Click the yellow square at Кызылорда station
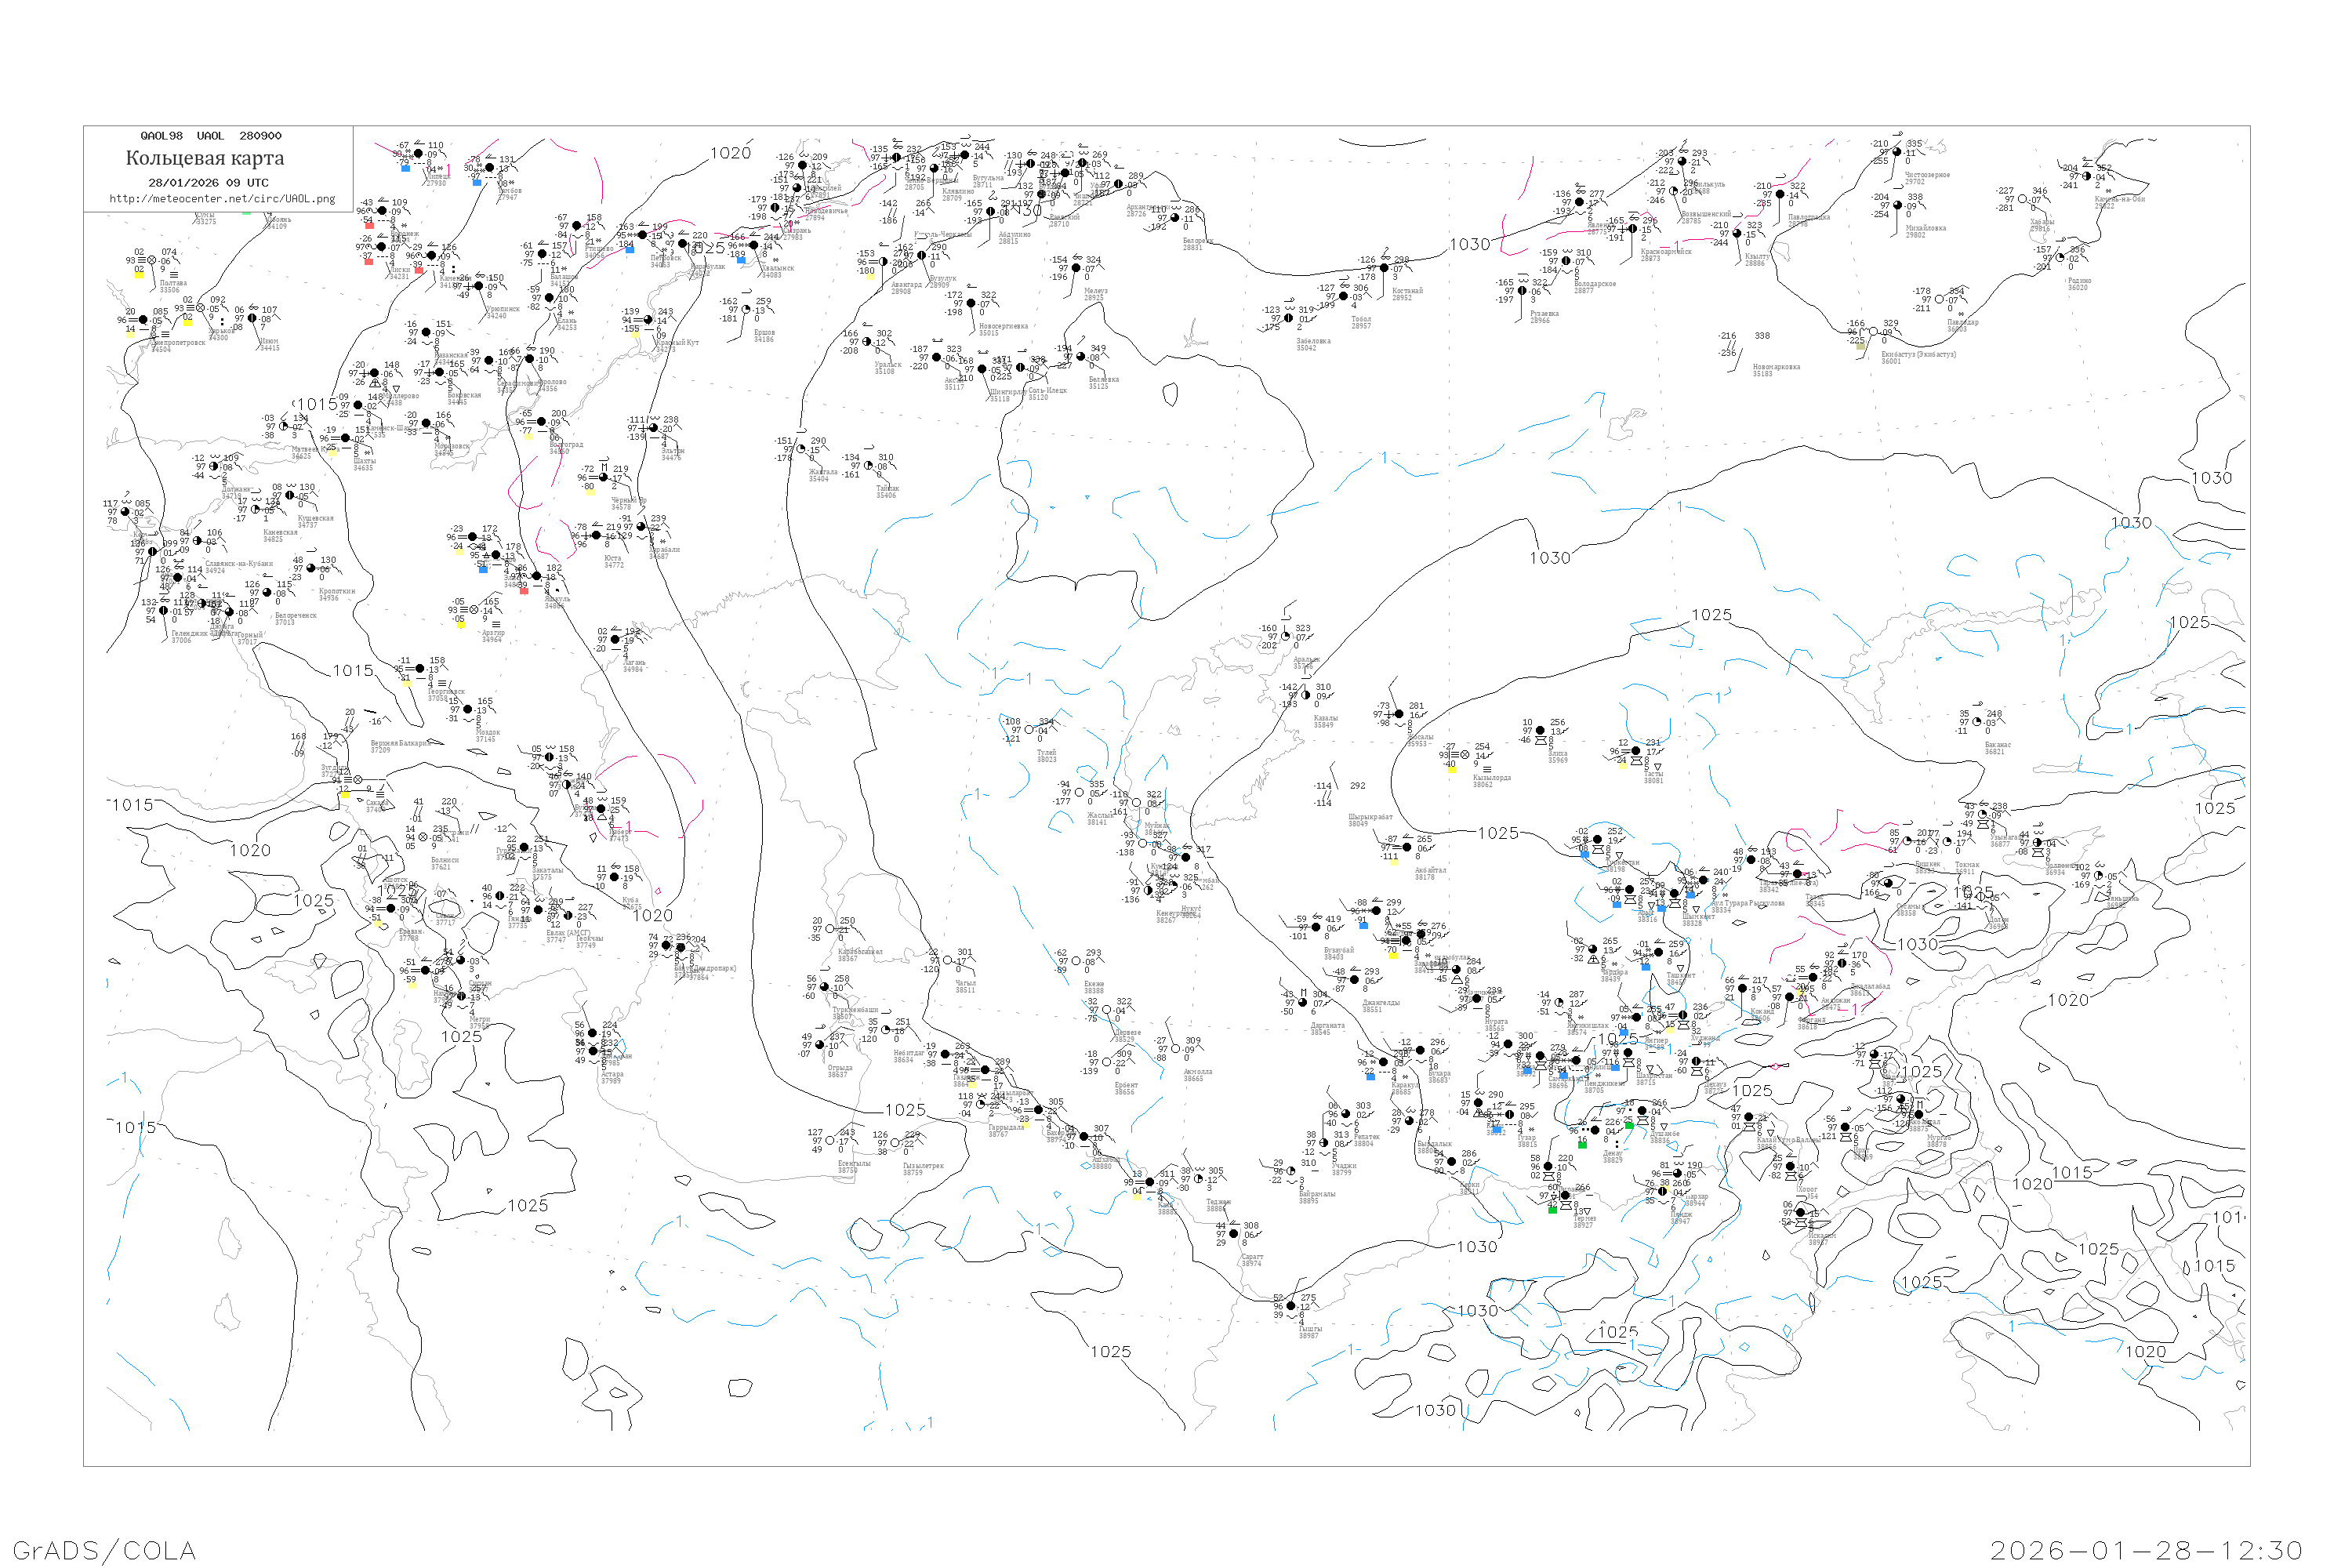2352x1568 pixels. point(1451,770)
